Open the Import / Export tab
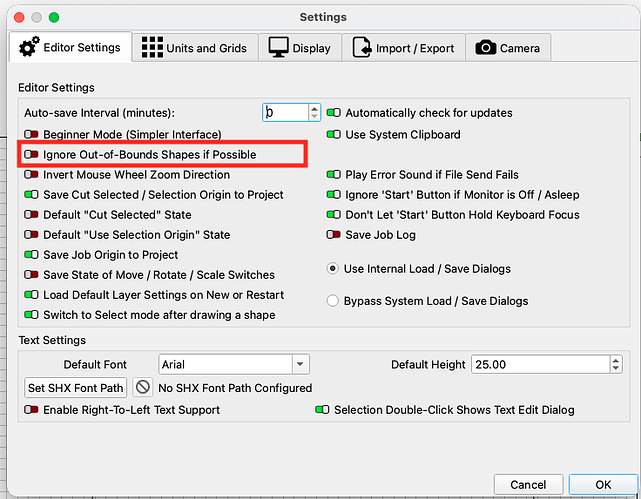641x499 pixels. 401,47
